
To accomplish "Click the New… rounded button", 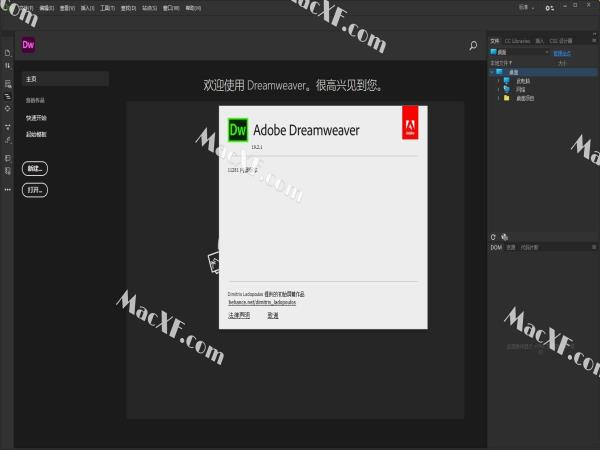I will coord(35,168).
